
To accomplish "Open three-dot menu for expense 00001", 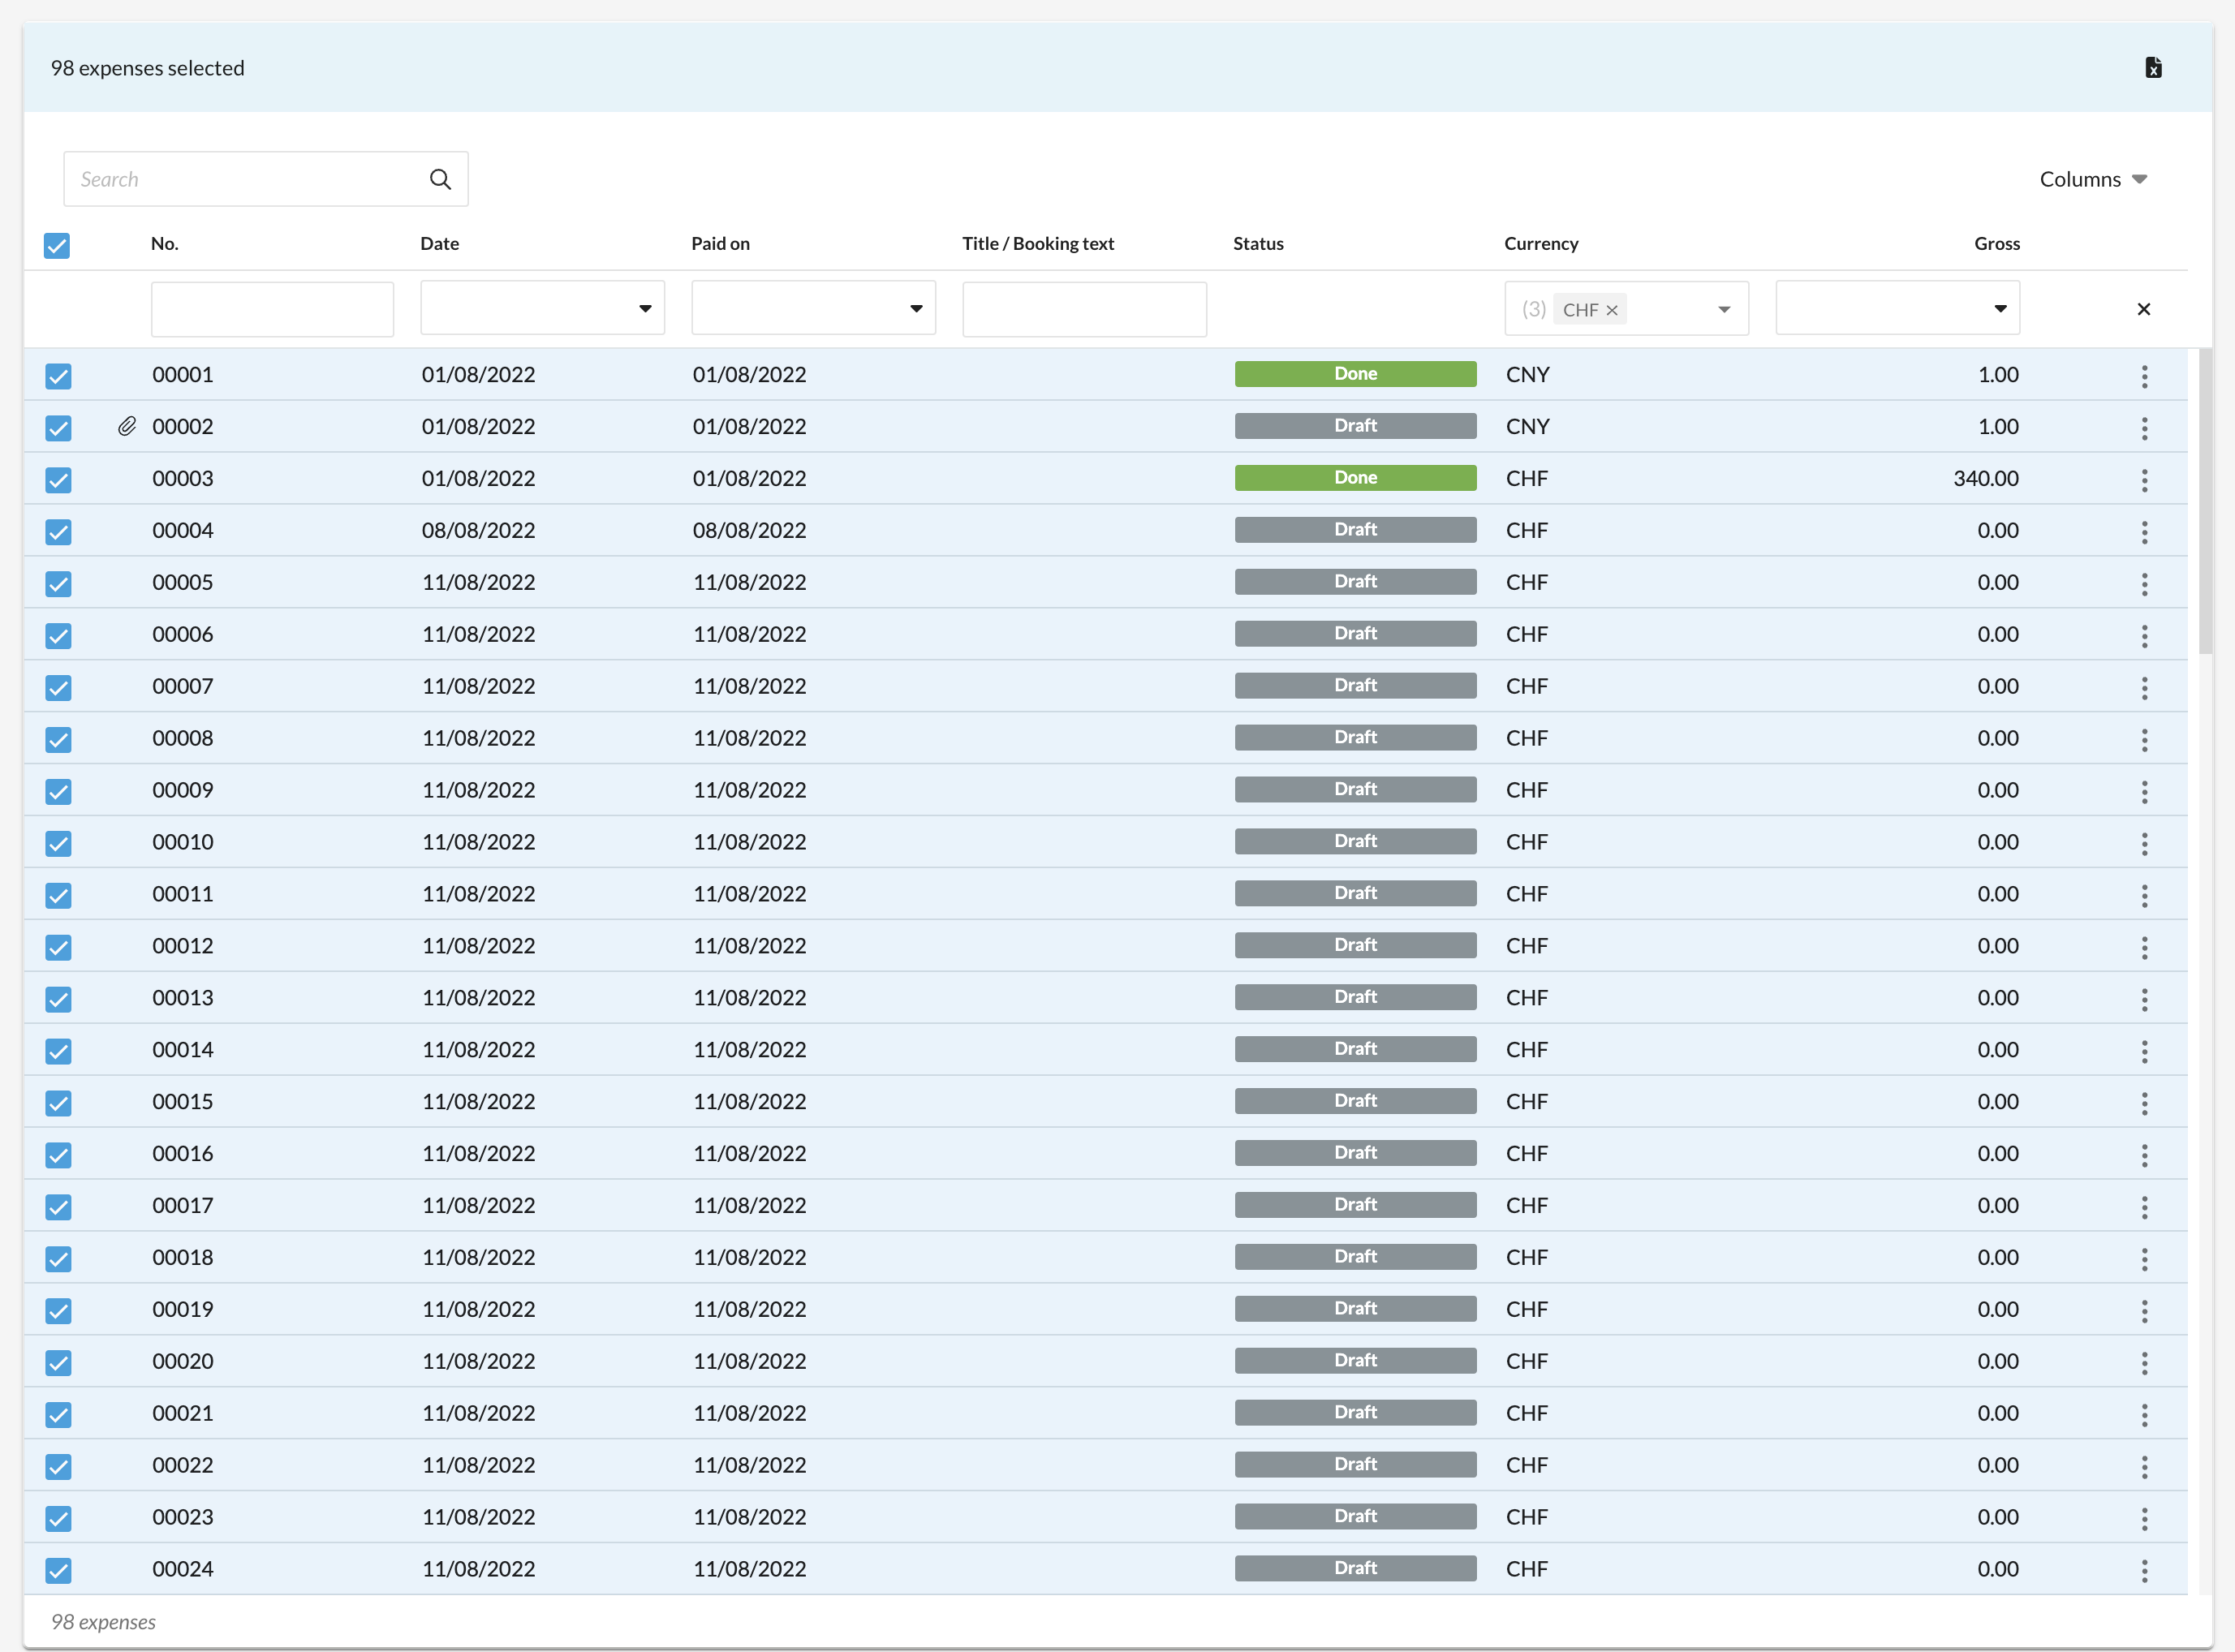I will [2144, 376].
